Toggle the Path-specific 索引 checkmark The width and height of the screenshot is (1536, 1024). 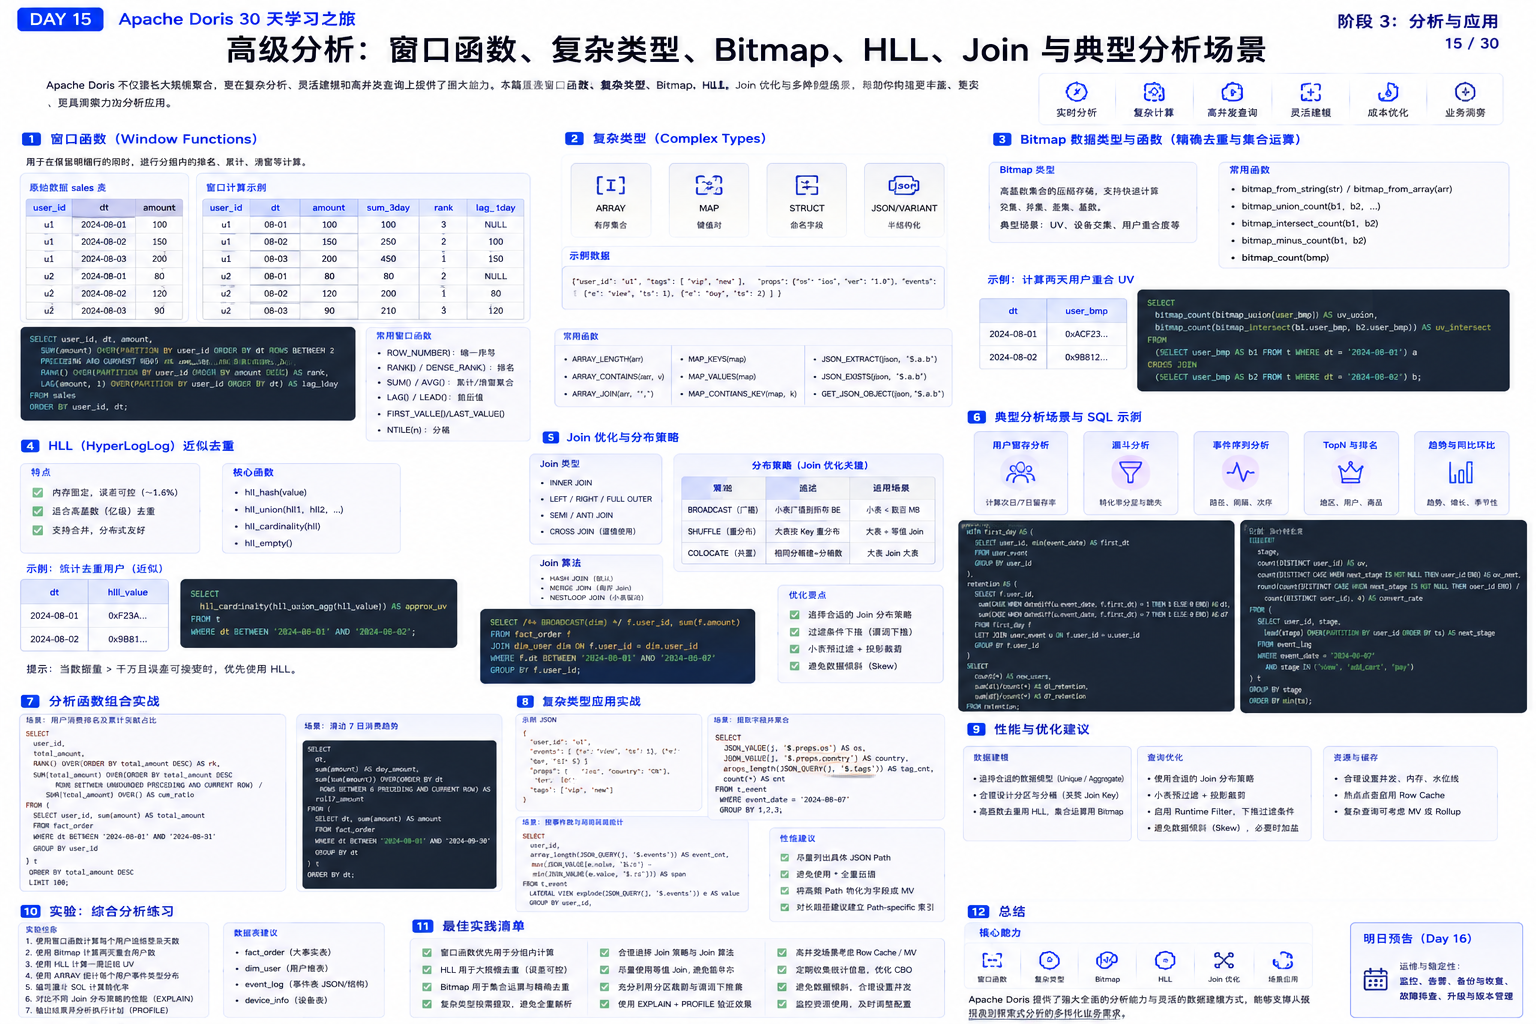786,908
